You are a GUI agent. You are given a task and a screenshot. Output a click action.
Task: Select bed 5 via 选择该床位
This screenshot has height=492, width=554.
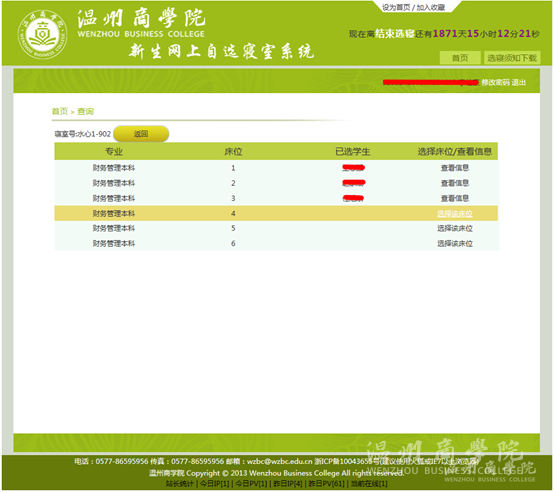click(x=455, y=229)
